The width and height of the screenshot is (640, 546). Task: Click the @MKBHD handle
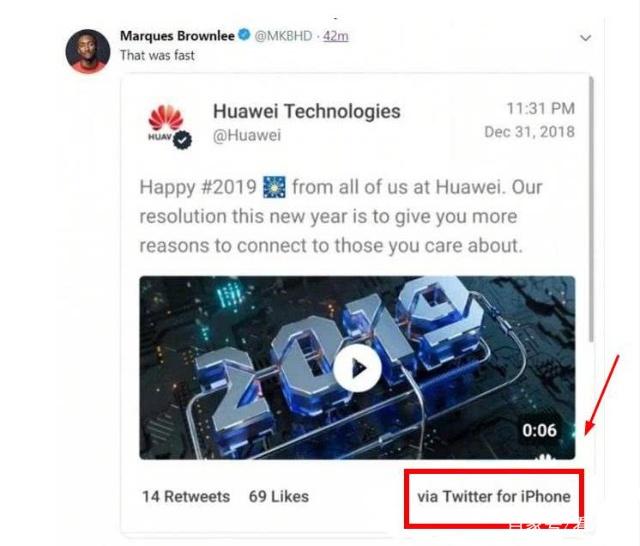point(283,36)
